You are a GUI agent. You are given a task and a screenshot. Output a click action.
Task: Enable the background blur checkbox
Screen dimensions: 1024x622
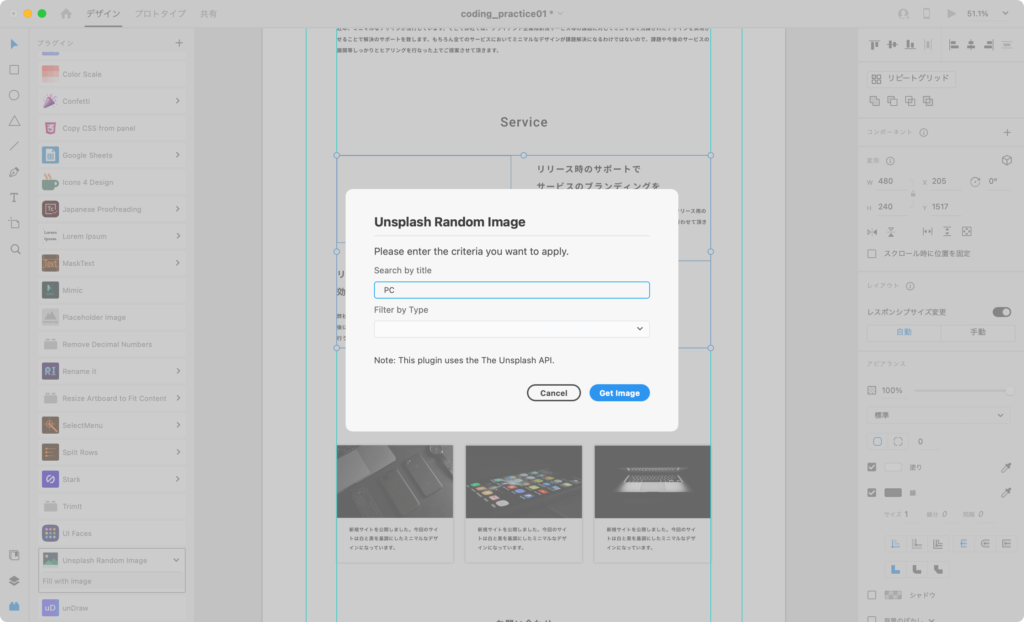(x=872, y=619)
